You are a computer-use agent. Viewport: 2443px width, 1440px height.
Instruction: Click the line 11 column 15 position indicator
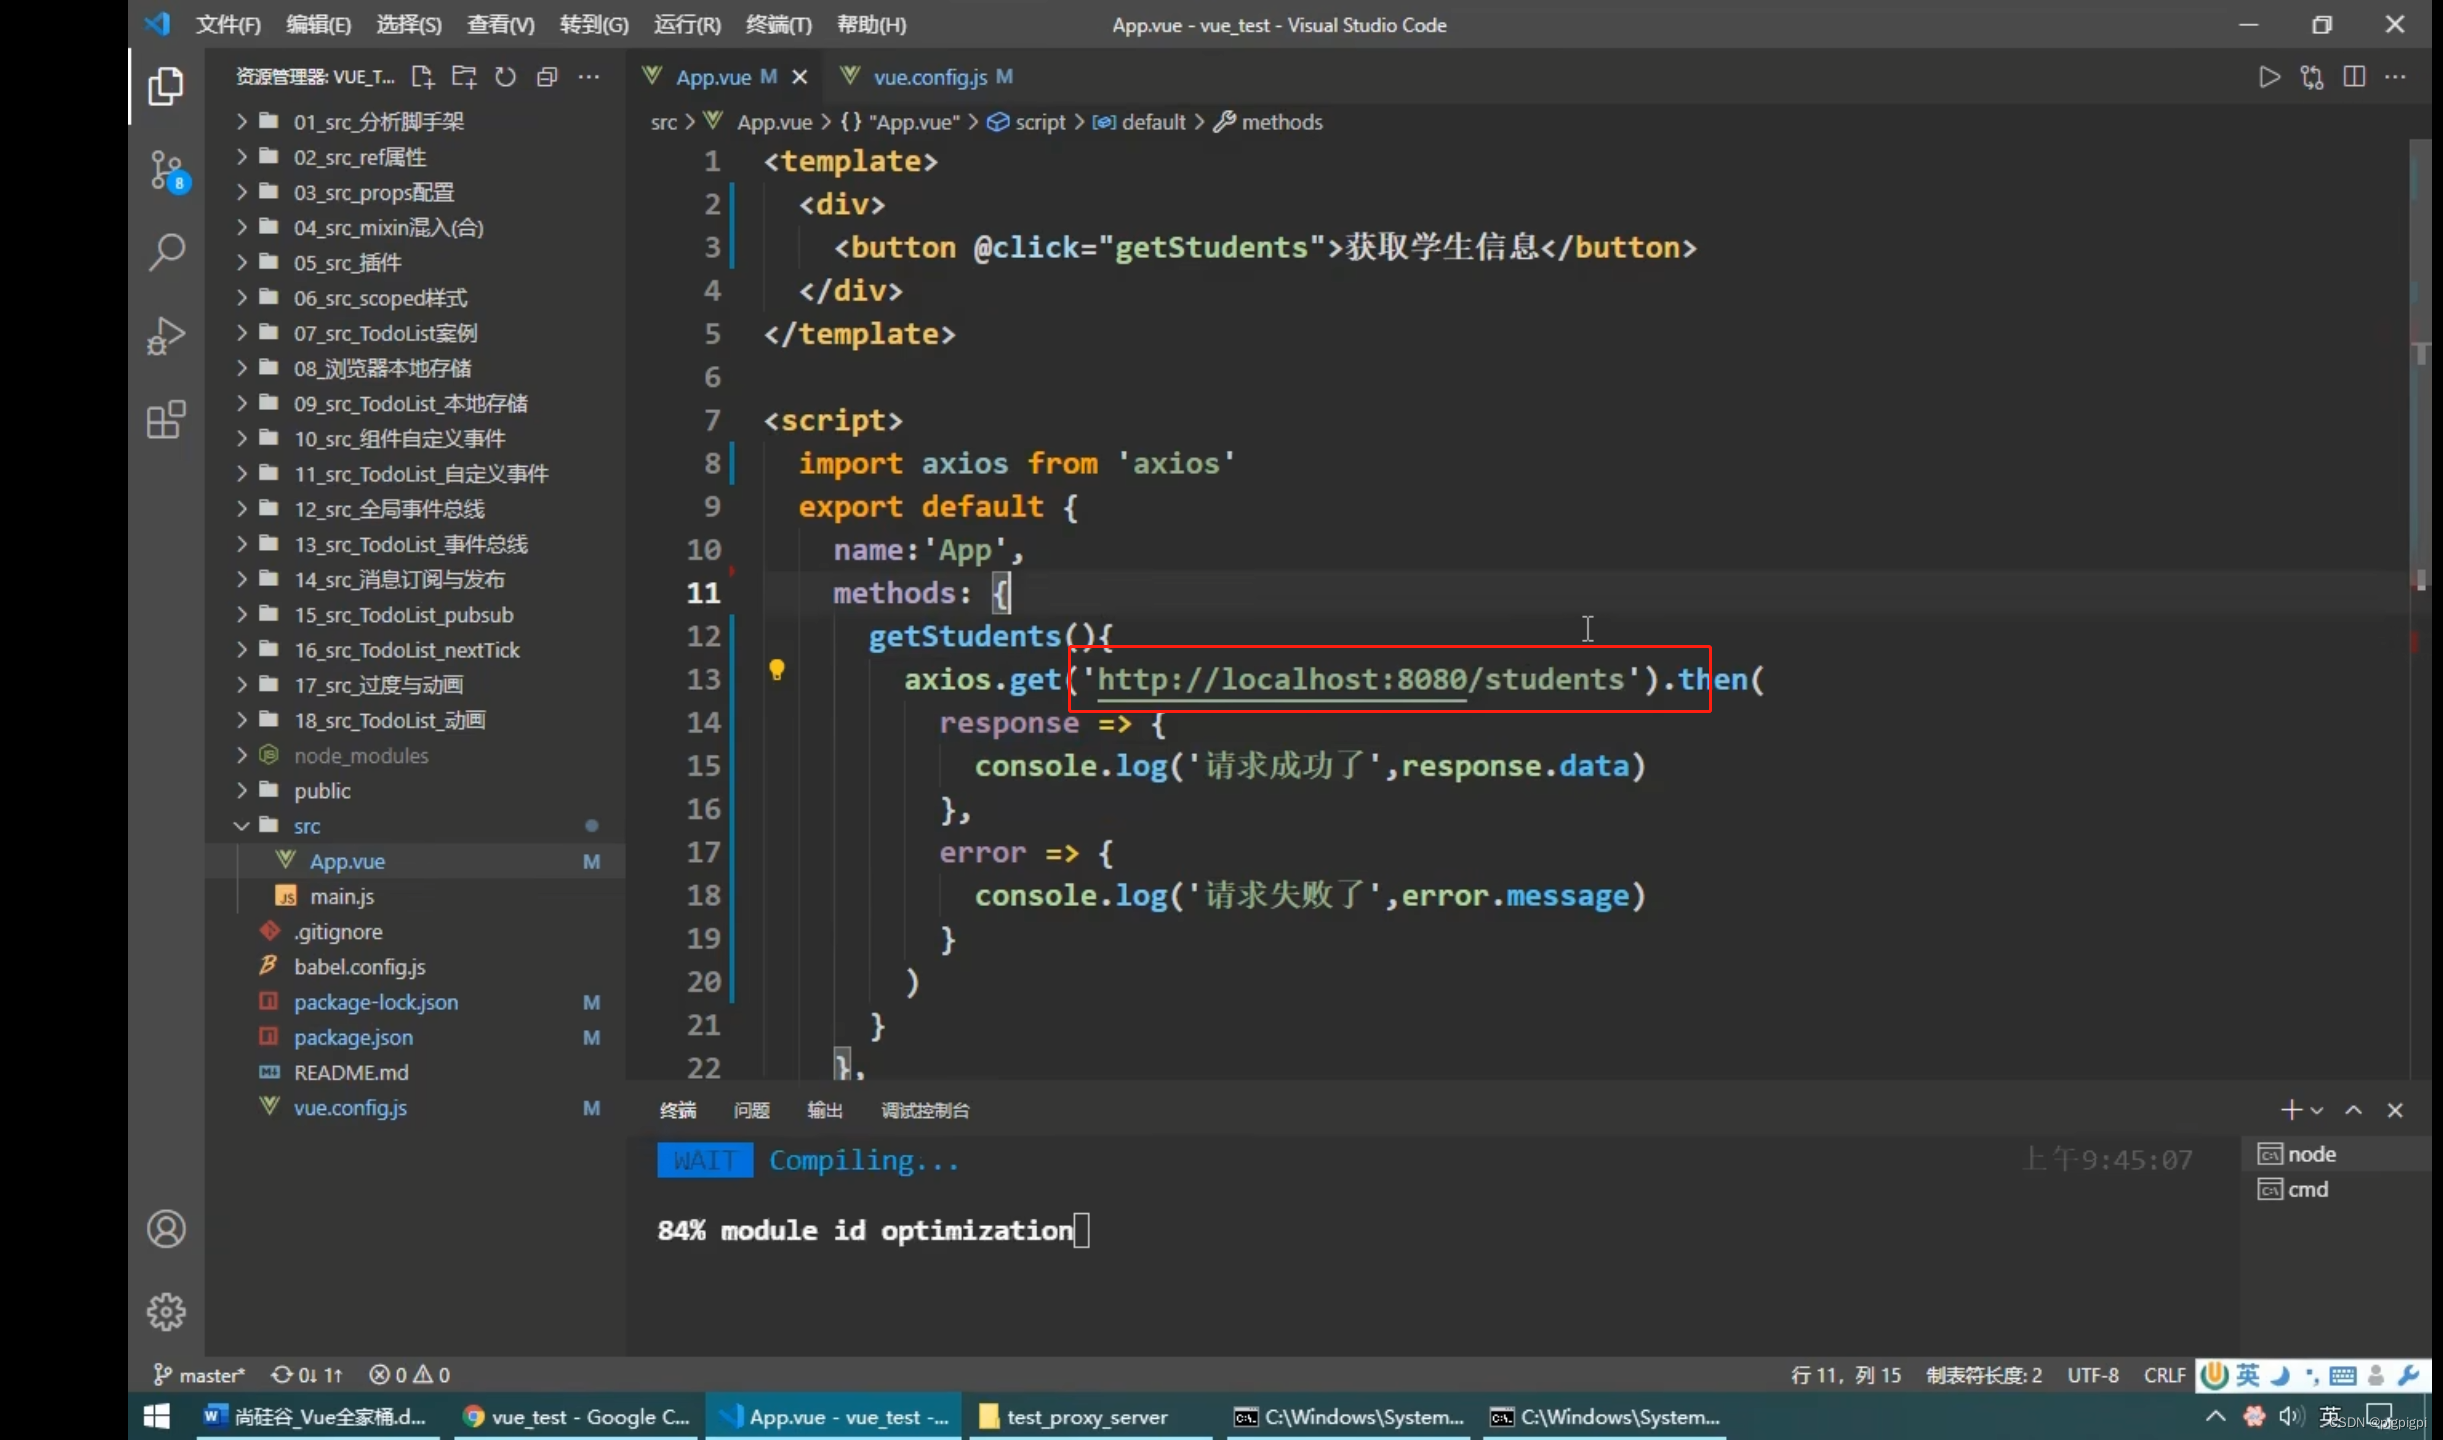coord(1846,1375)
